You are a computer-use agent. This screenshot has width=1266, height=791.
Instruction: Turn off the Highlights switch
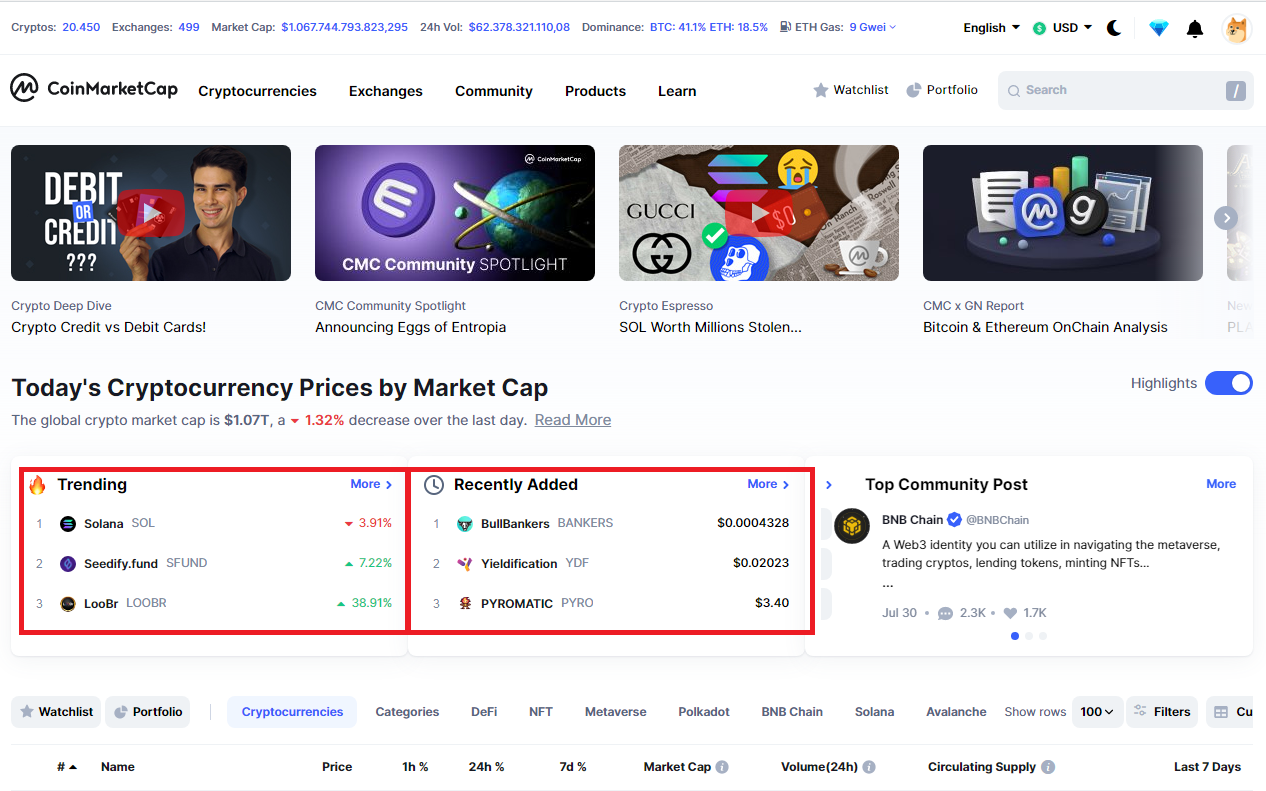pos(1229,383)
